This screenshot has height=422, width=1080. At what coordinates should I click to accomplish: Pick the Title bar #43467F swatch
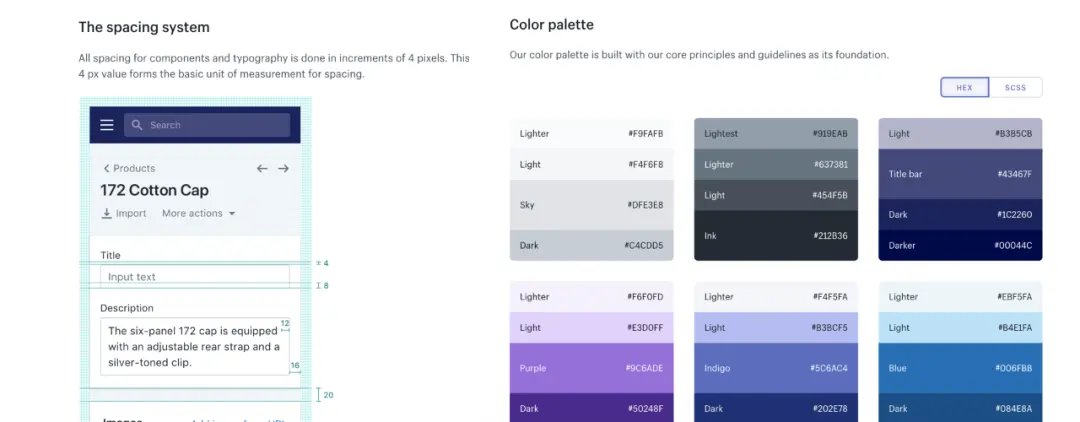[x=960, y=174]
